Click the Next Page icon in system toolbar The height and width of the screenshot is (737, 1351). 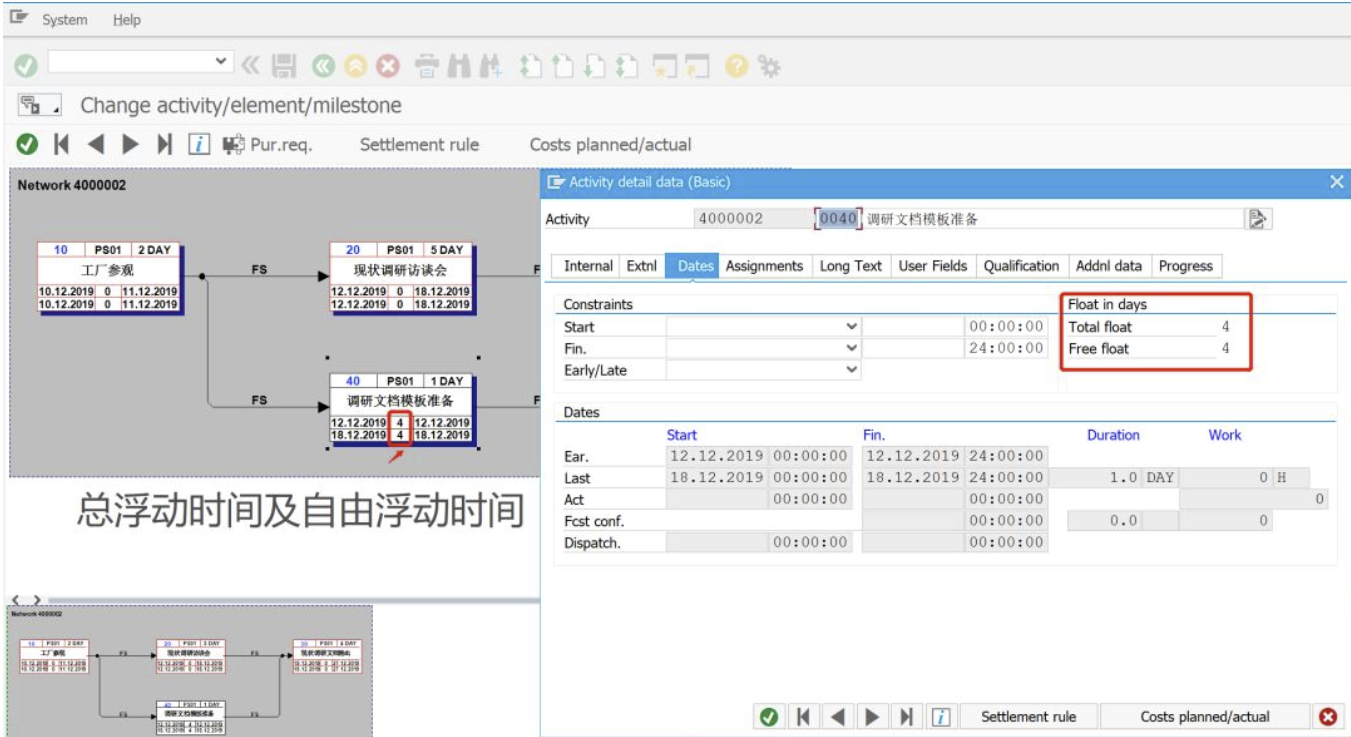[x=595, y=67]
